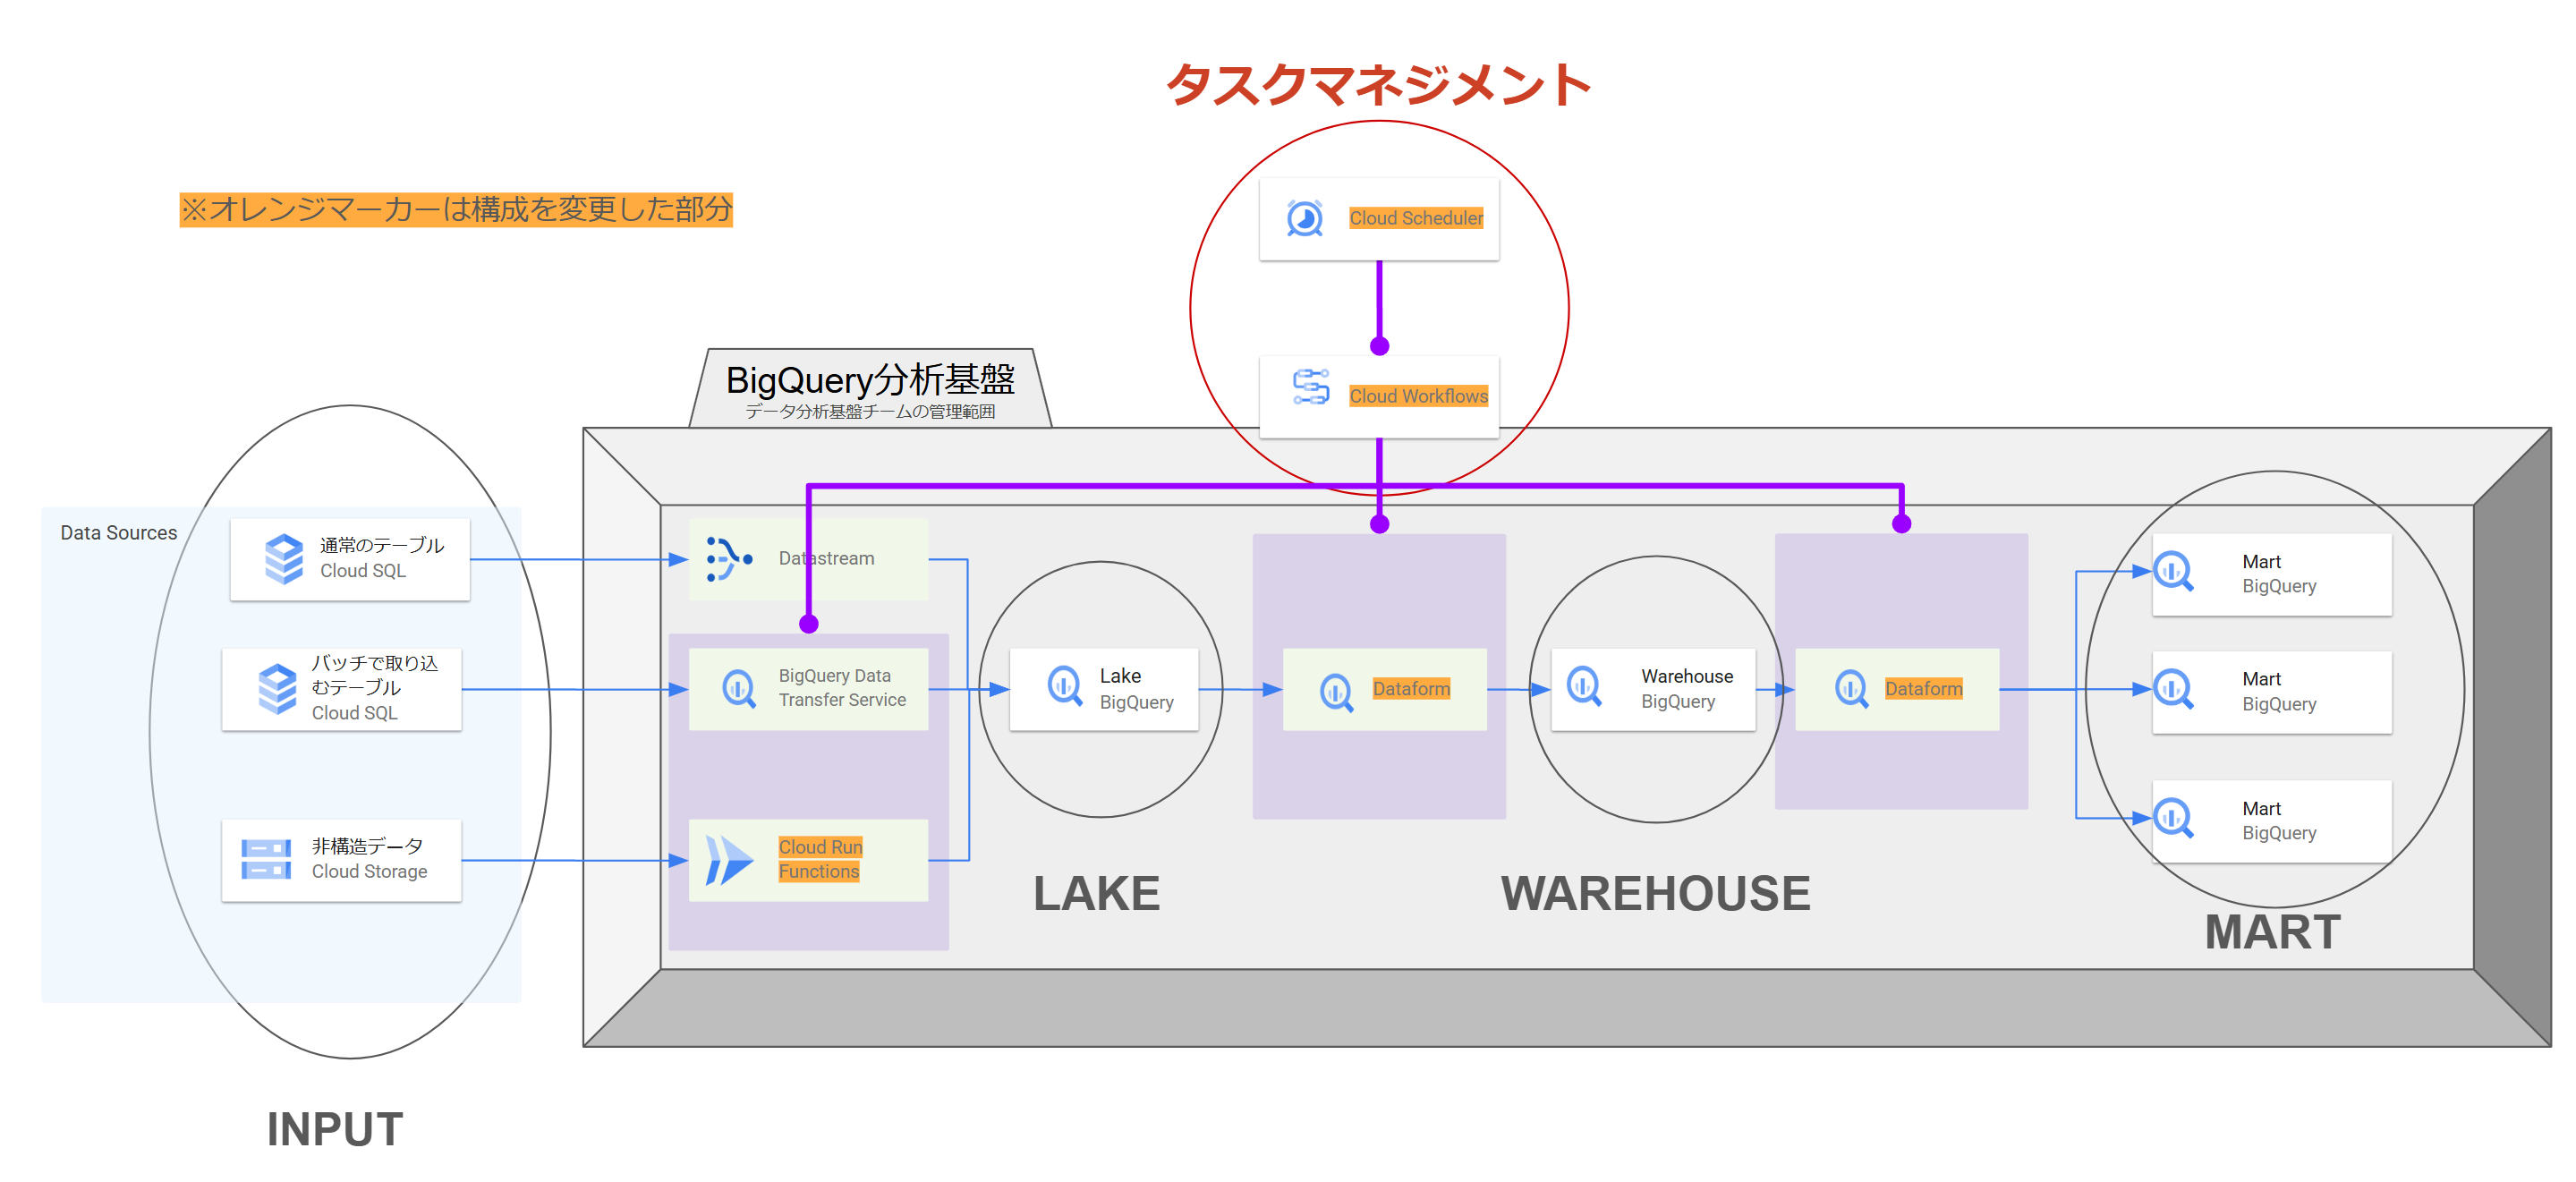Click the Data Sources label
Image resolution: width=2576 pixels, height=1182 pixels.
click(118, 533)
